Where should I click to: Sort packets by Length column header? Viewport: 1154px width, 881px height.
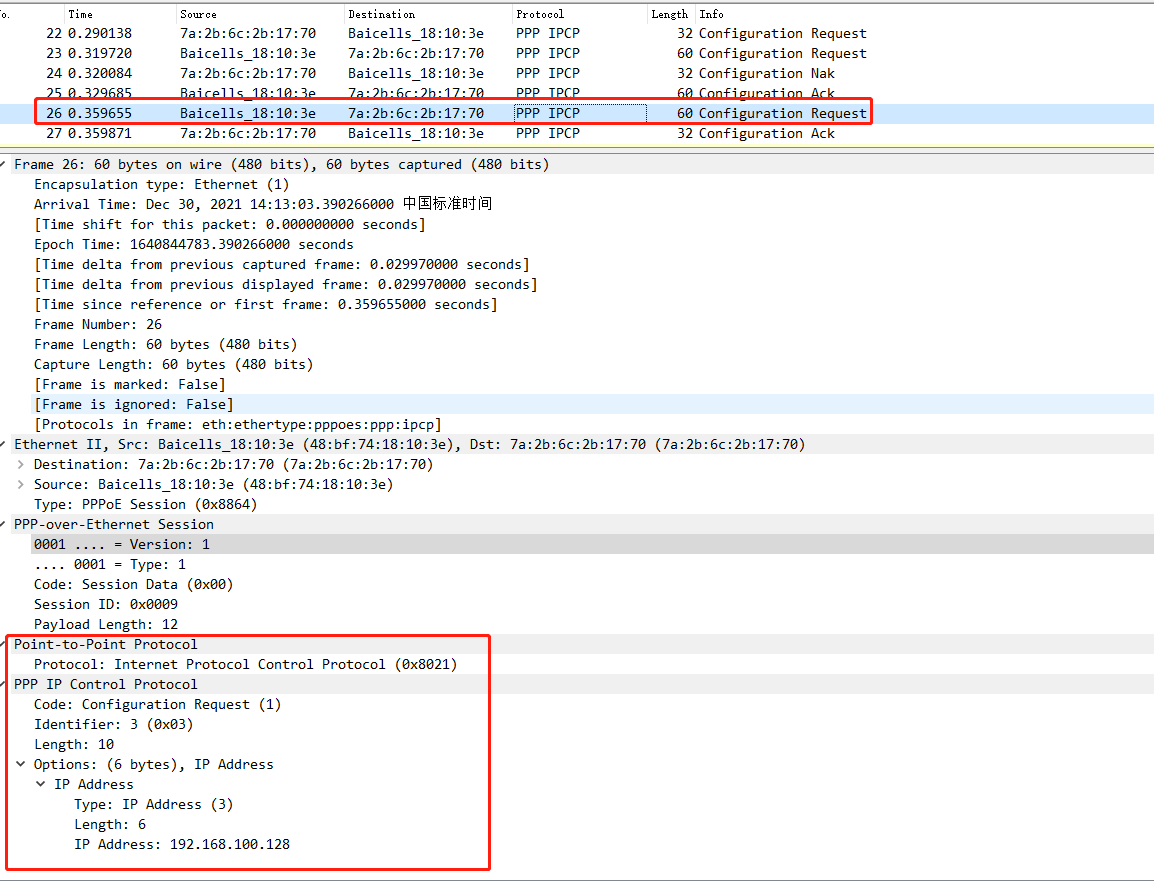point(670,14)
